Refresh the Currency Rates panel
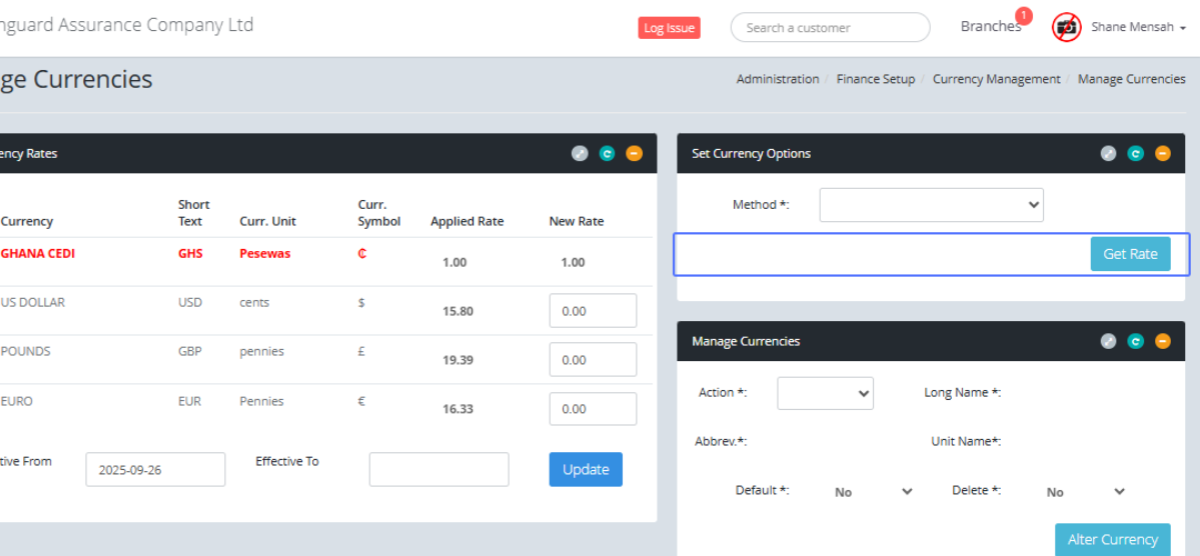Screen dimensions: 1200x556 tap(607, 154)
